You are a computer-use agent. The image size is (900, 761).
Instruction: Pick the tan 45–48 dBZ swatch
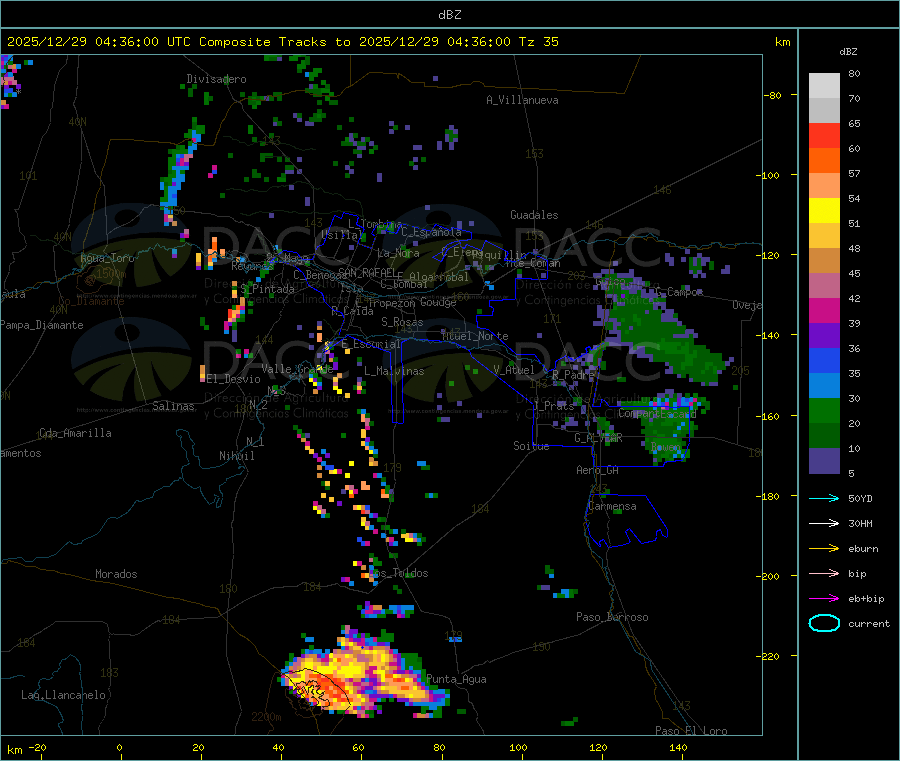click(824, 261)
